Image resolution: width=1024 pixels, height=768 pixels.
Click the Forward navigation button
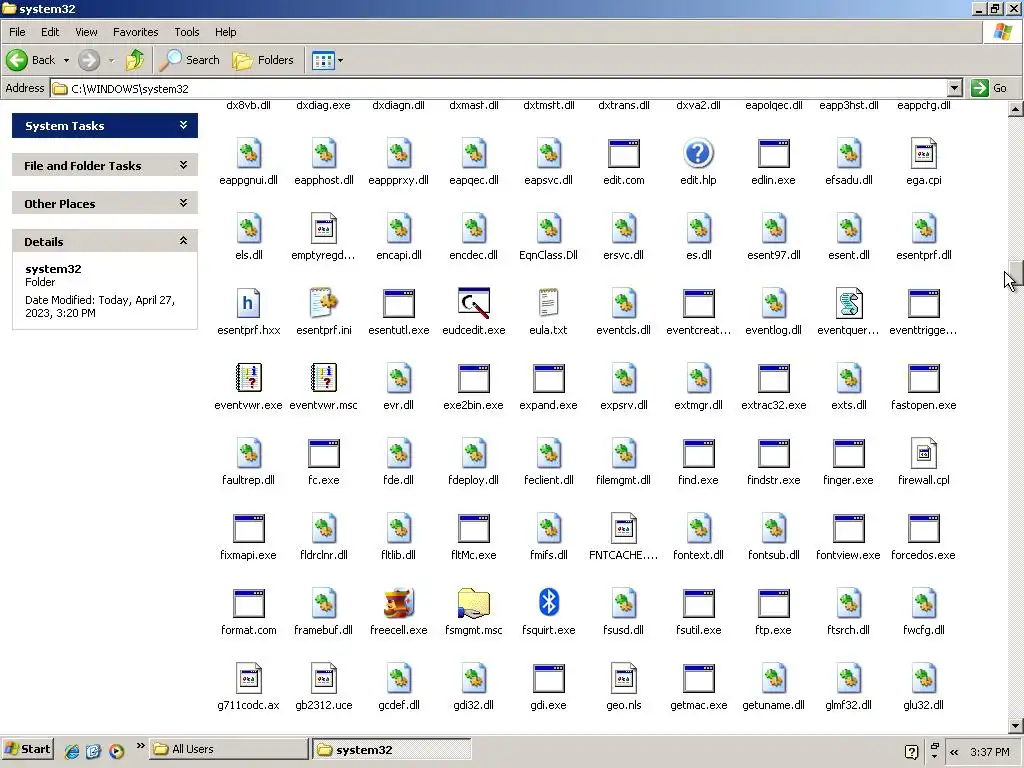click(89, 60)
